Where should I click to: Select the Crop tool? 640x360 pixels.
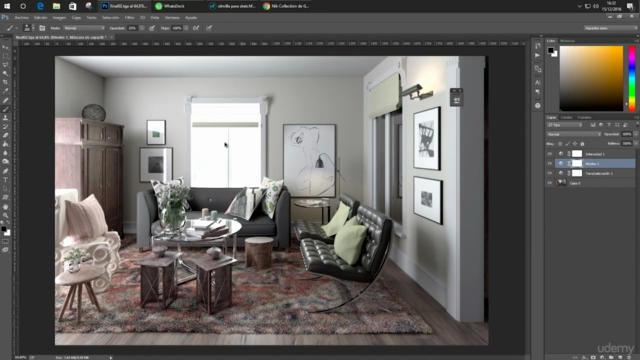[x=6, y=82]
